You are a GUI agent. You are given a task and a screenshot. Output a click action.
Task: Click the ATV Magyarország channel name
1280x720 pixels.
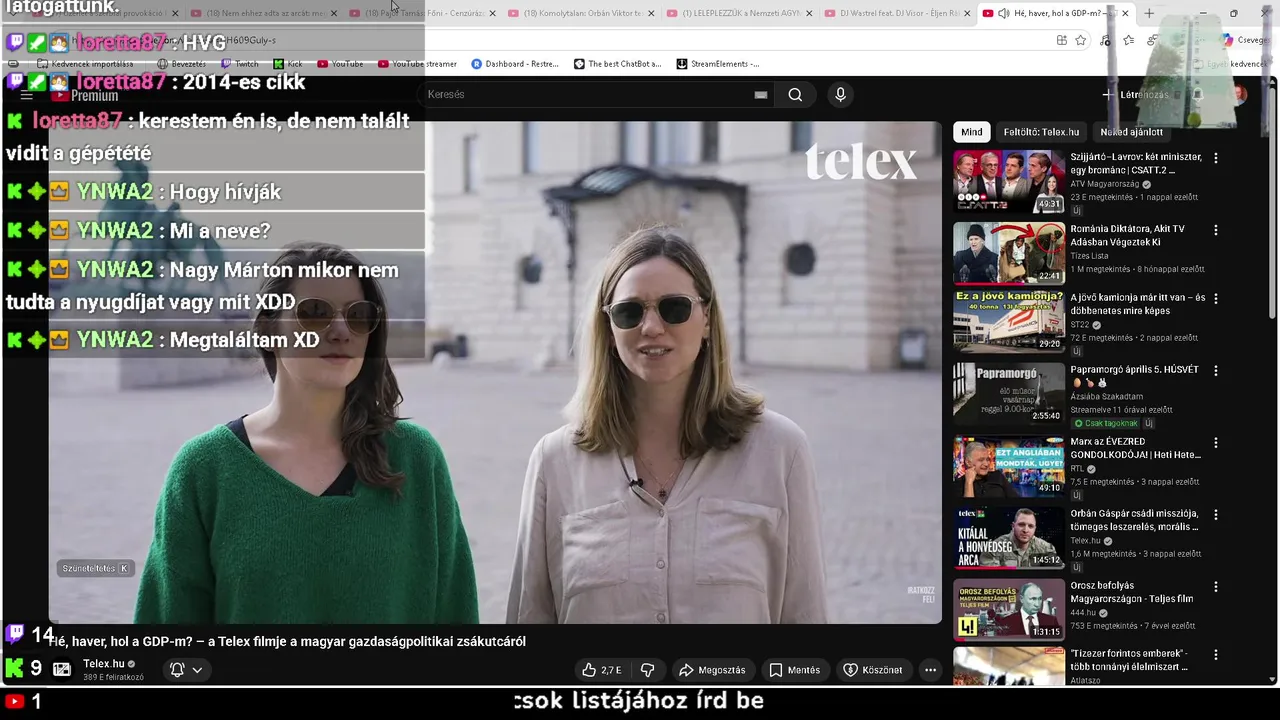[x=1105, y=184]
